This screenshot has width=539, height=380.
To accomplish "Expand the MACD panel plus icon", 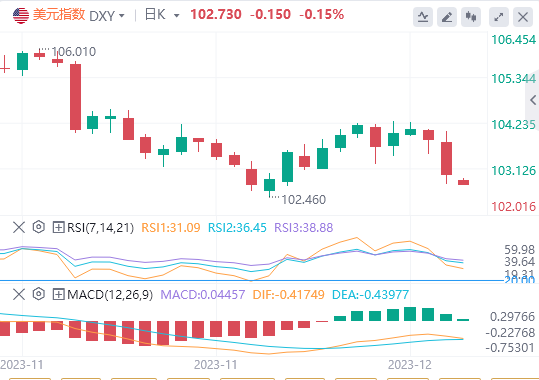I will pyautogui.click(x=58, y=294).
